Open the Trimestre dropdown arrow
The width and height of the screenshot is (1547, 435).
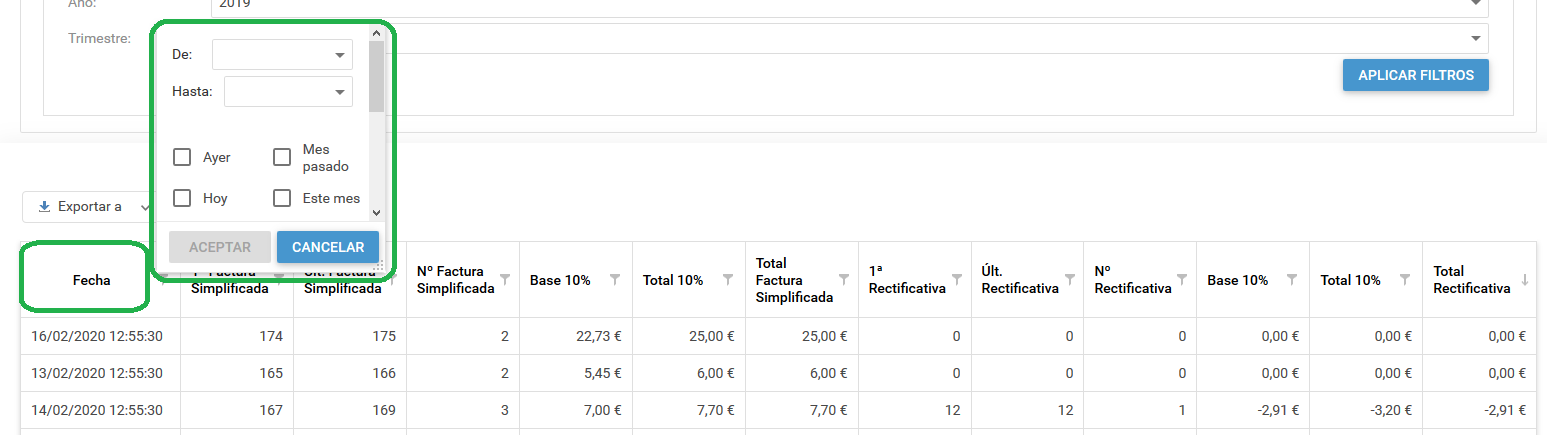1476,38
